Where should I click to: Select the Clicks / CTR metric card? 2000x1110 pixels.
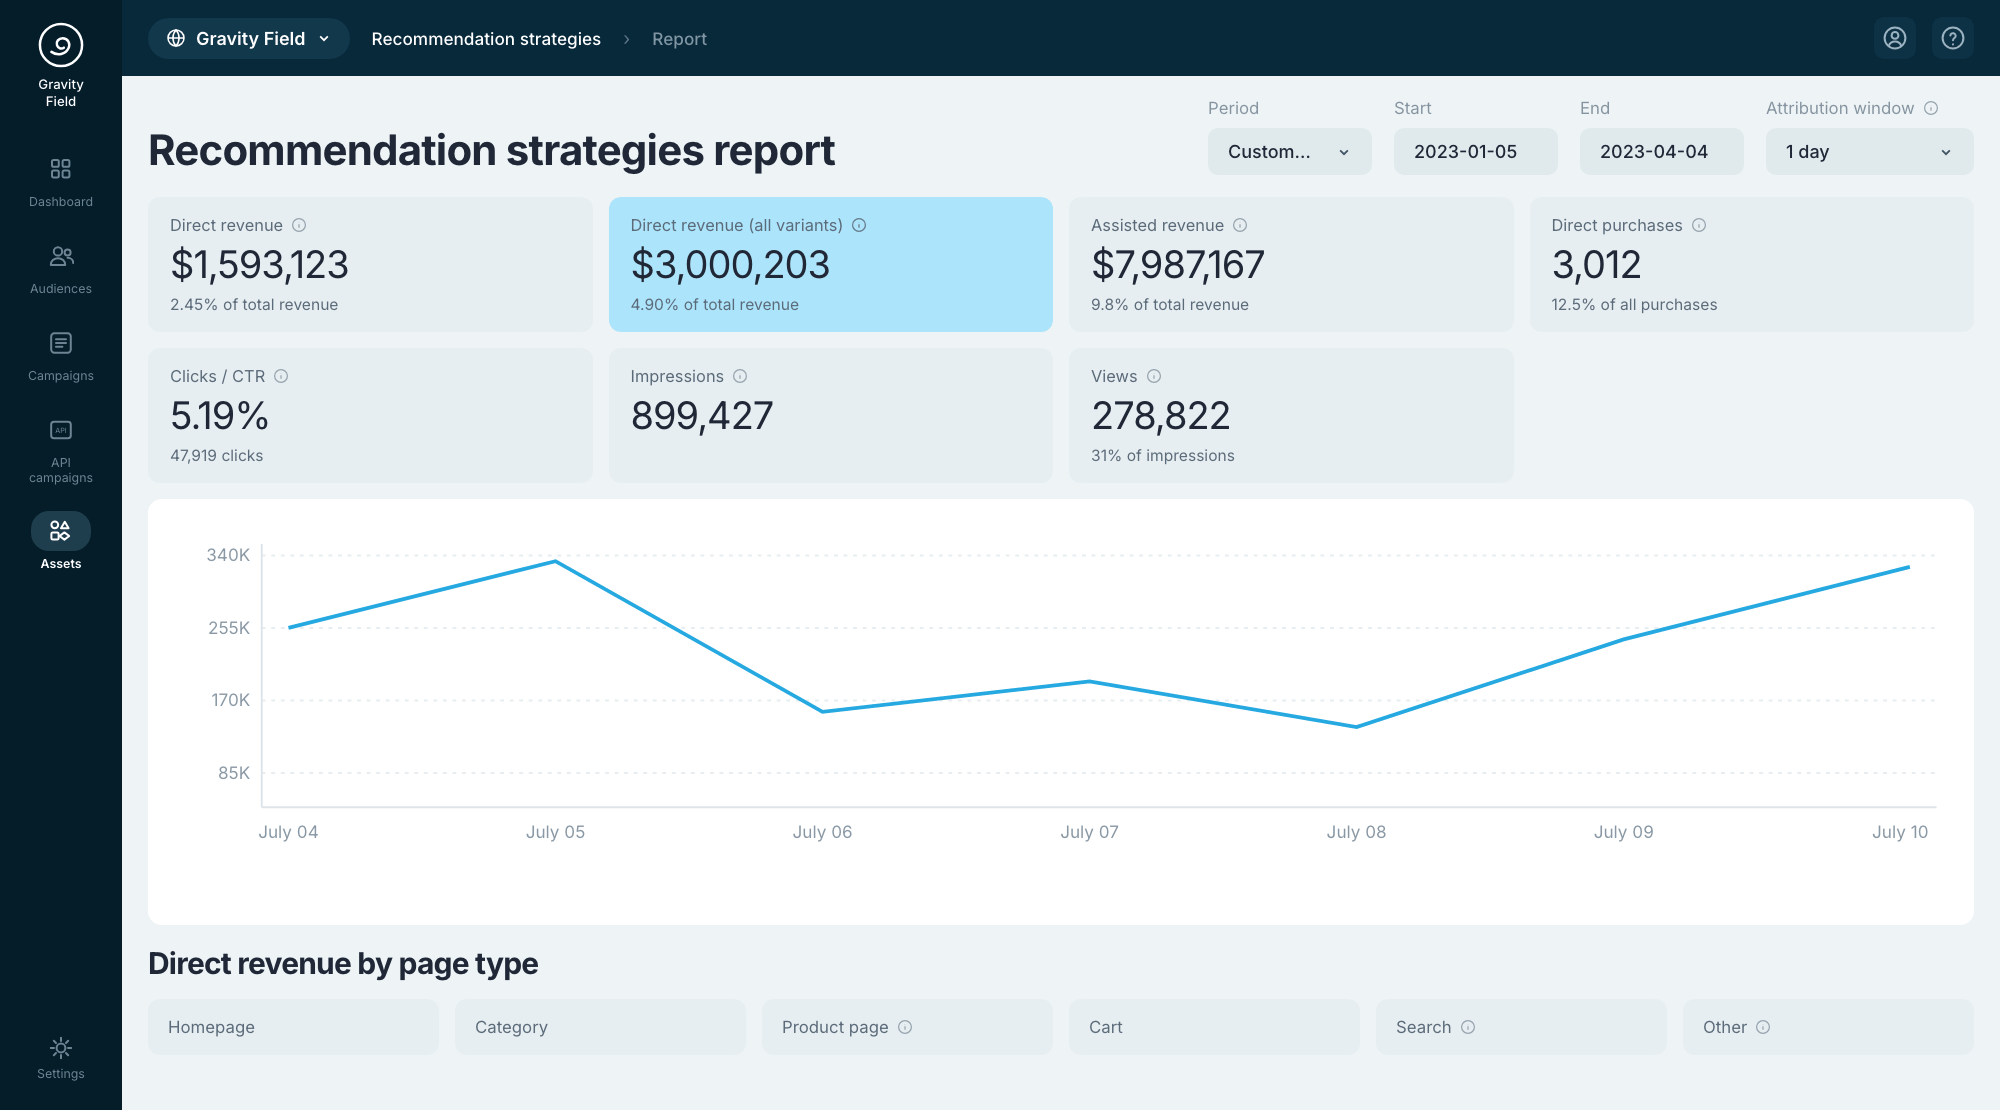(x=370, y=415)
